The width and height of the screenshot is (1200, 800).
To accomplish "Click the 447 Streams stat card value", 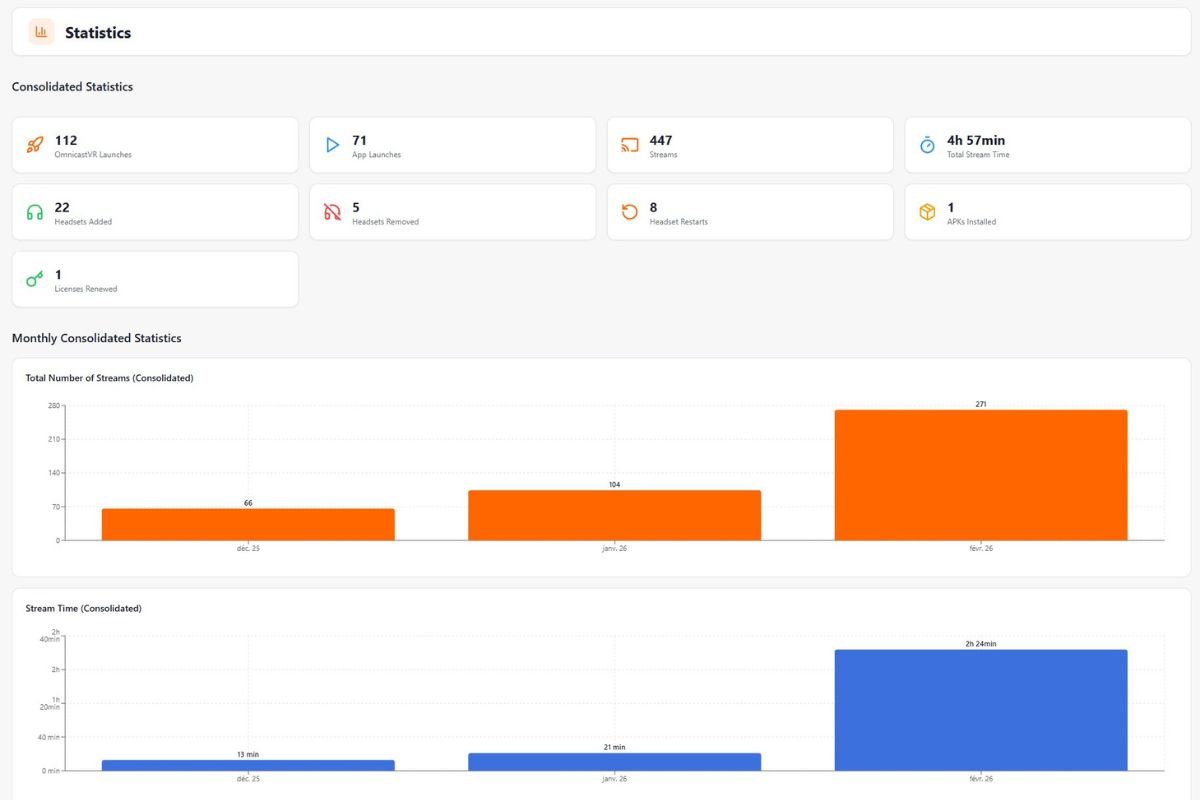I will (x=661, y=140).
